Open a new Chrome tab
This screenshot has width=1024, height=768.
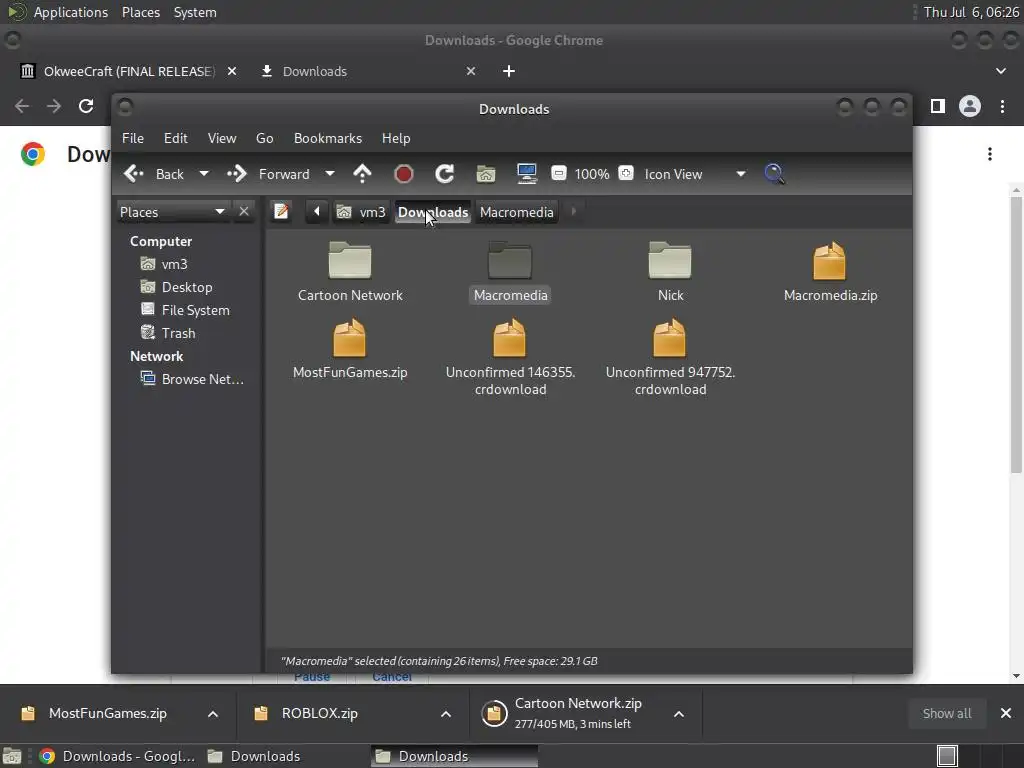pyautogui.click(x=509, y=71)
